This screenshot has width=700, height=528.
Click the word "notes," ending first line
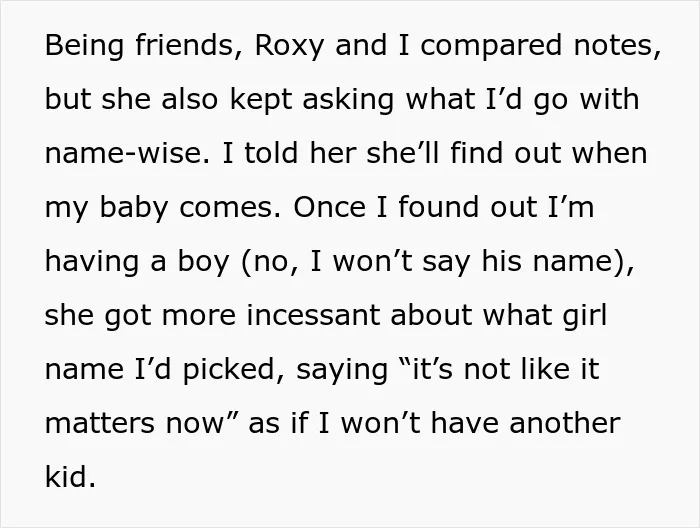[x=617, y=46]
